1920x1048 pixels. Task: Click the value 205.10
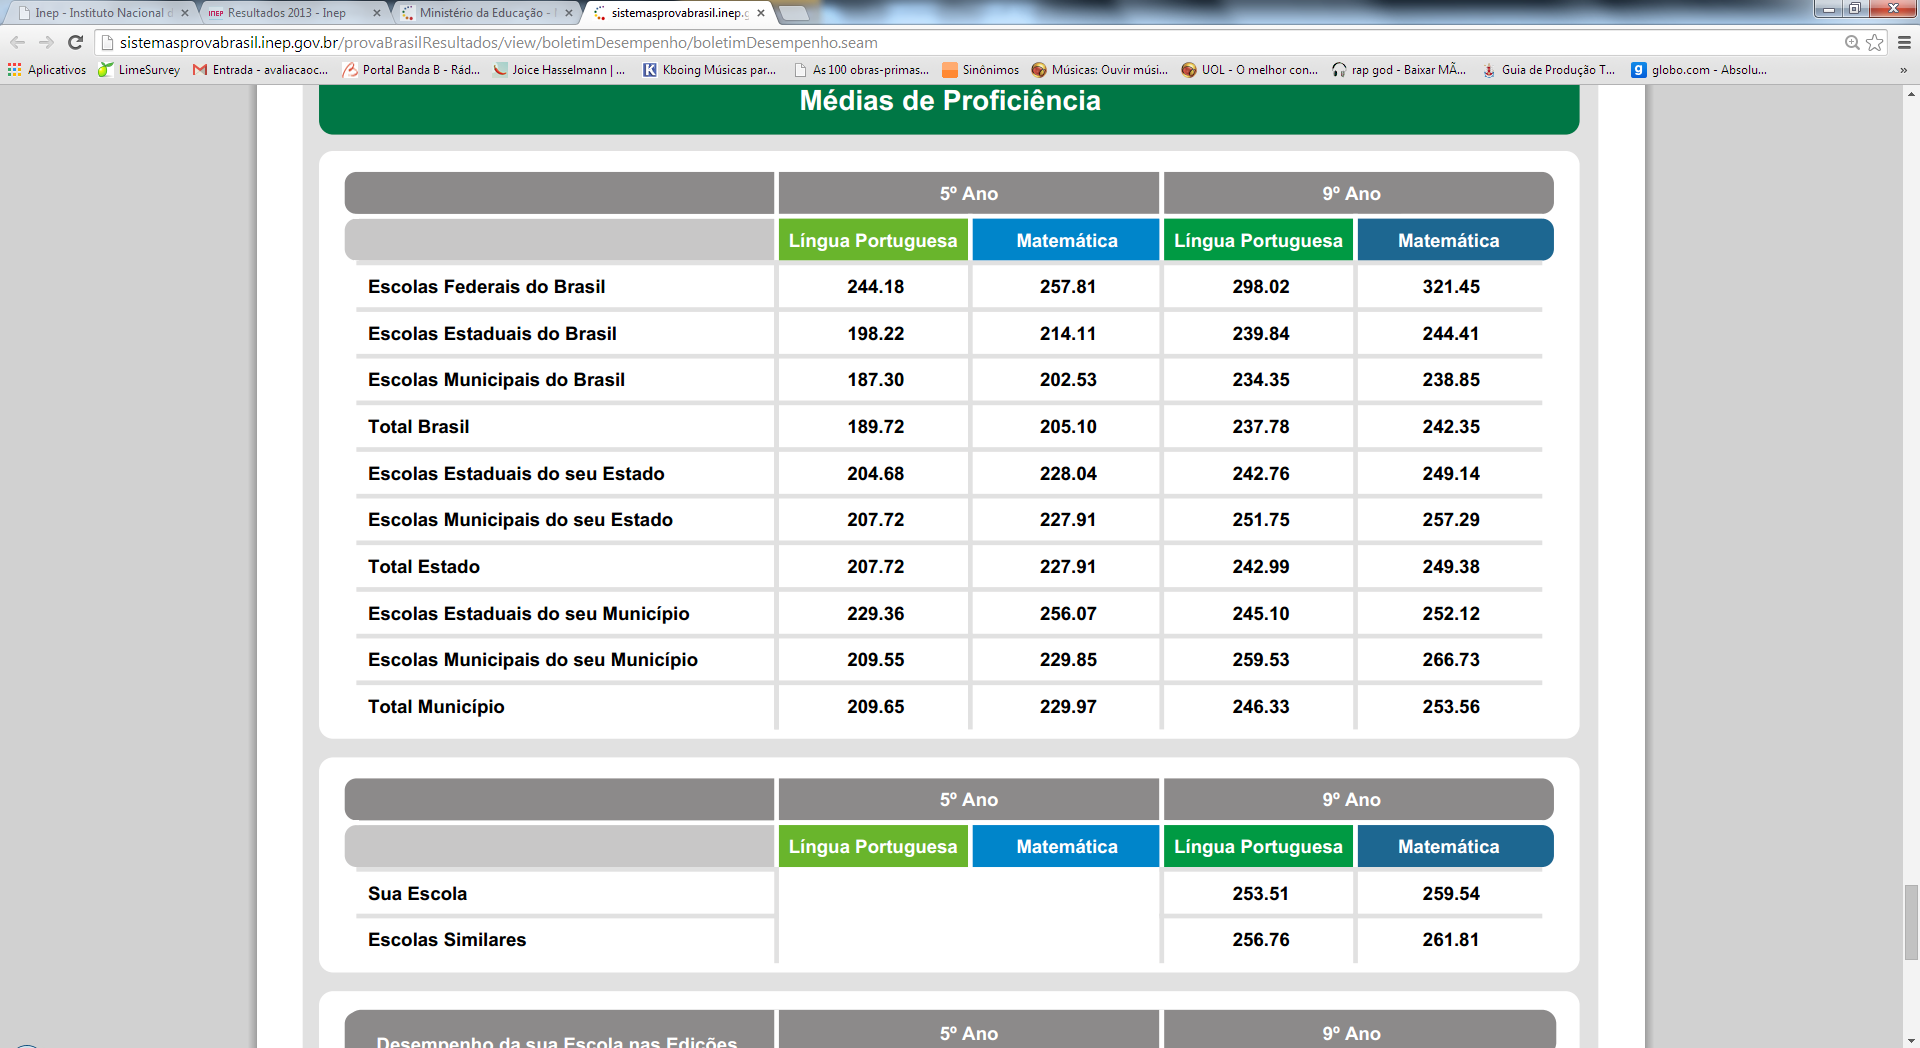1068,427
